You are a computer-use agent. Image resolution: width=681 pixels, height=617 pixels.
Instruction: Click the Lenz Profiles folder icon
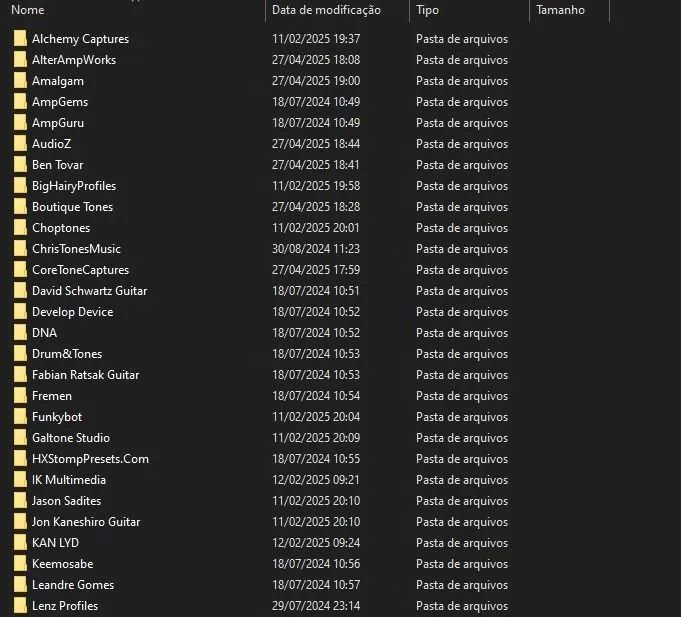[x=20, y=606]
